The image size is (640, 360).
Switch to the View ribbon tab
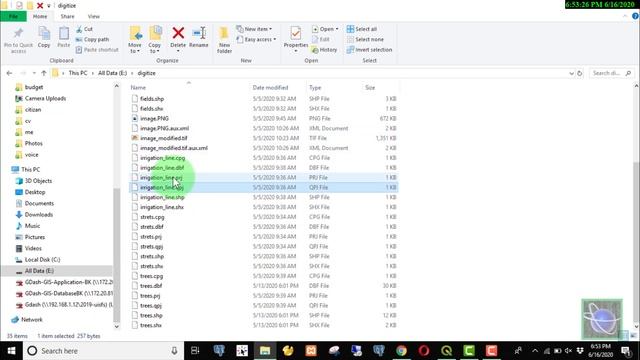click(x=93, y=16)
